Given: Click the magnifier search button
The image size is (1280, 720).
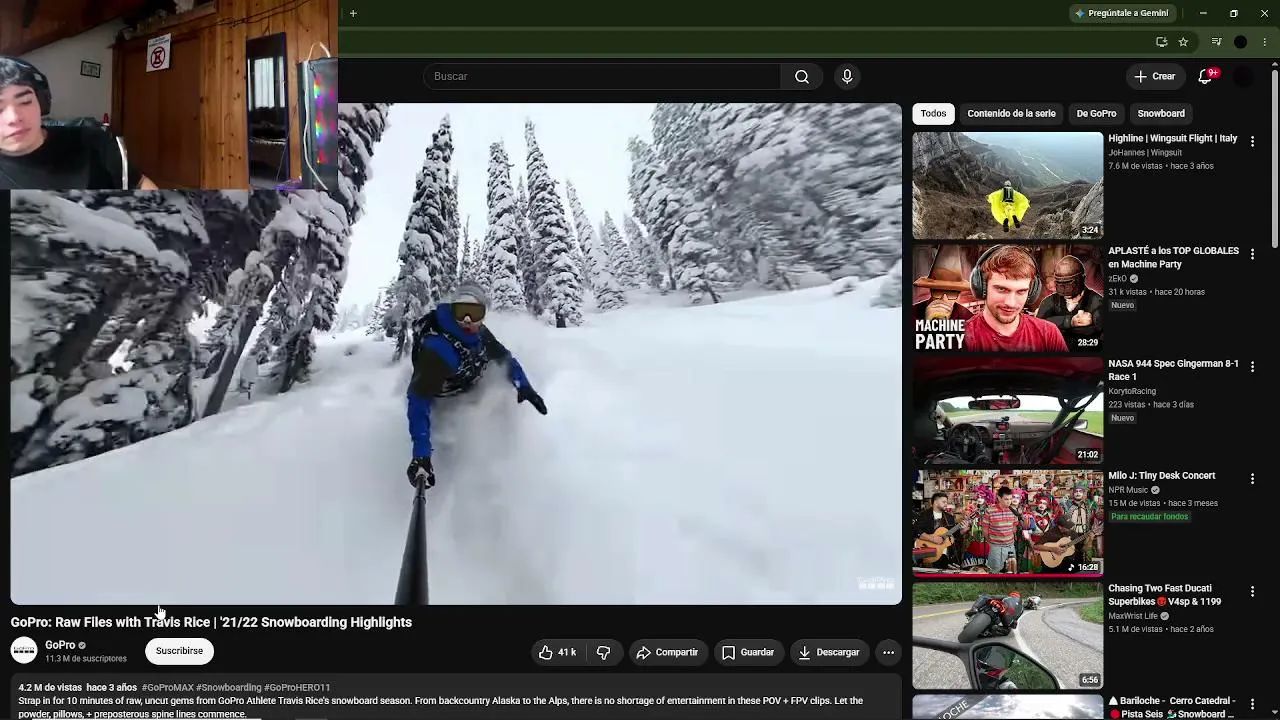Looking at the screenshot, I should pyautogui.click(x=802, y=76).
